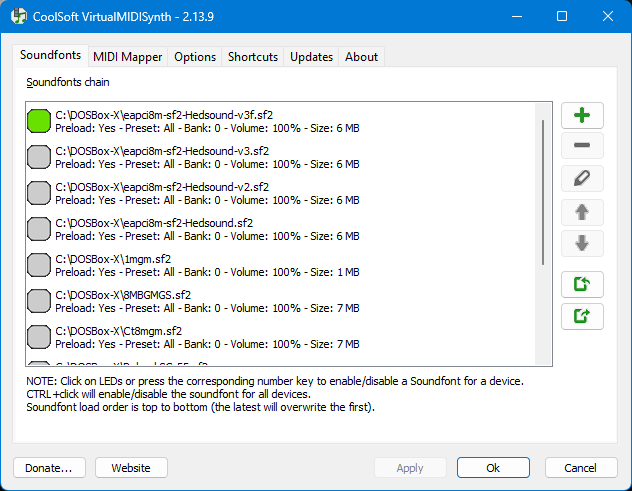Enable the LED for eapci8m-sf2-Hedsound.sf2

point(39,229)
